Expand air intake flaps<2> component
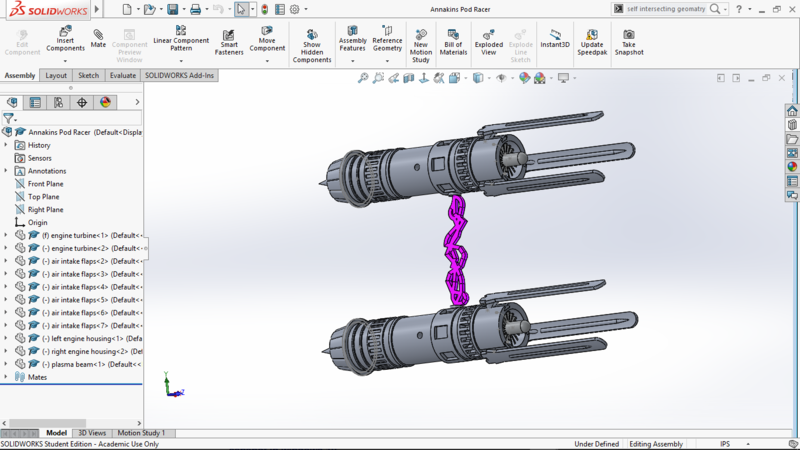 click(x=6, y=261)
